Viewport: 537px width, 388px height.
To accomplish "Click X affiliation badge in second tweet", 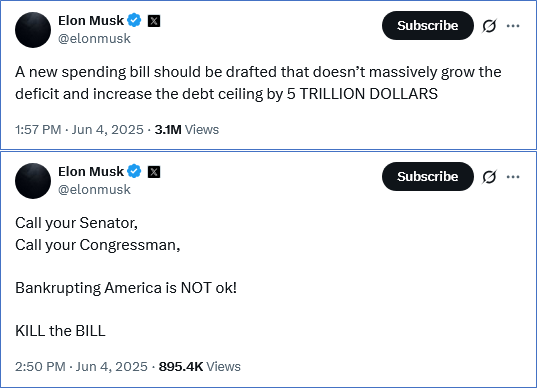I will (x=154, y=172).
